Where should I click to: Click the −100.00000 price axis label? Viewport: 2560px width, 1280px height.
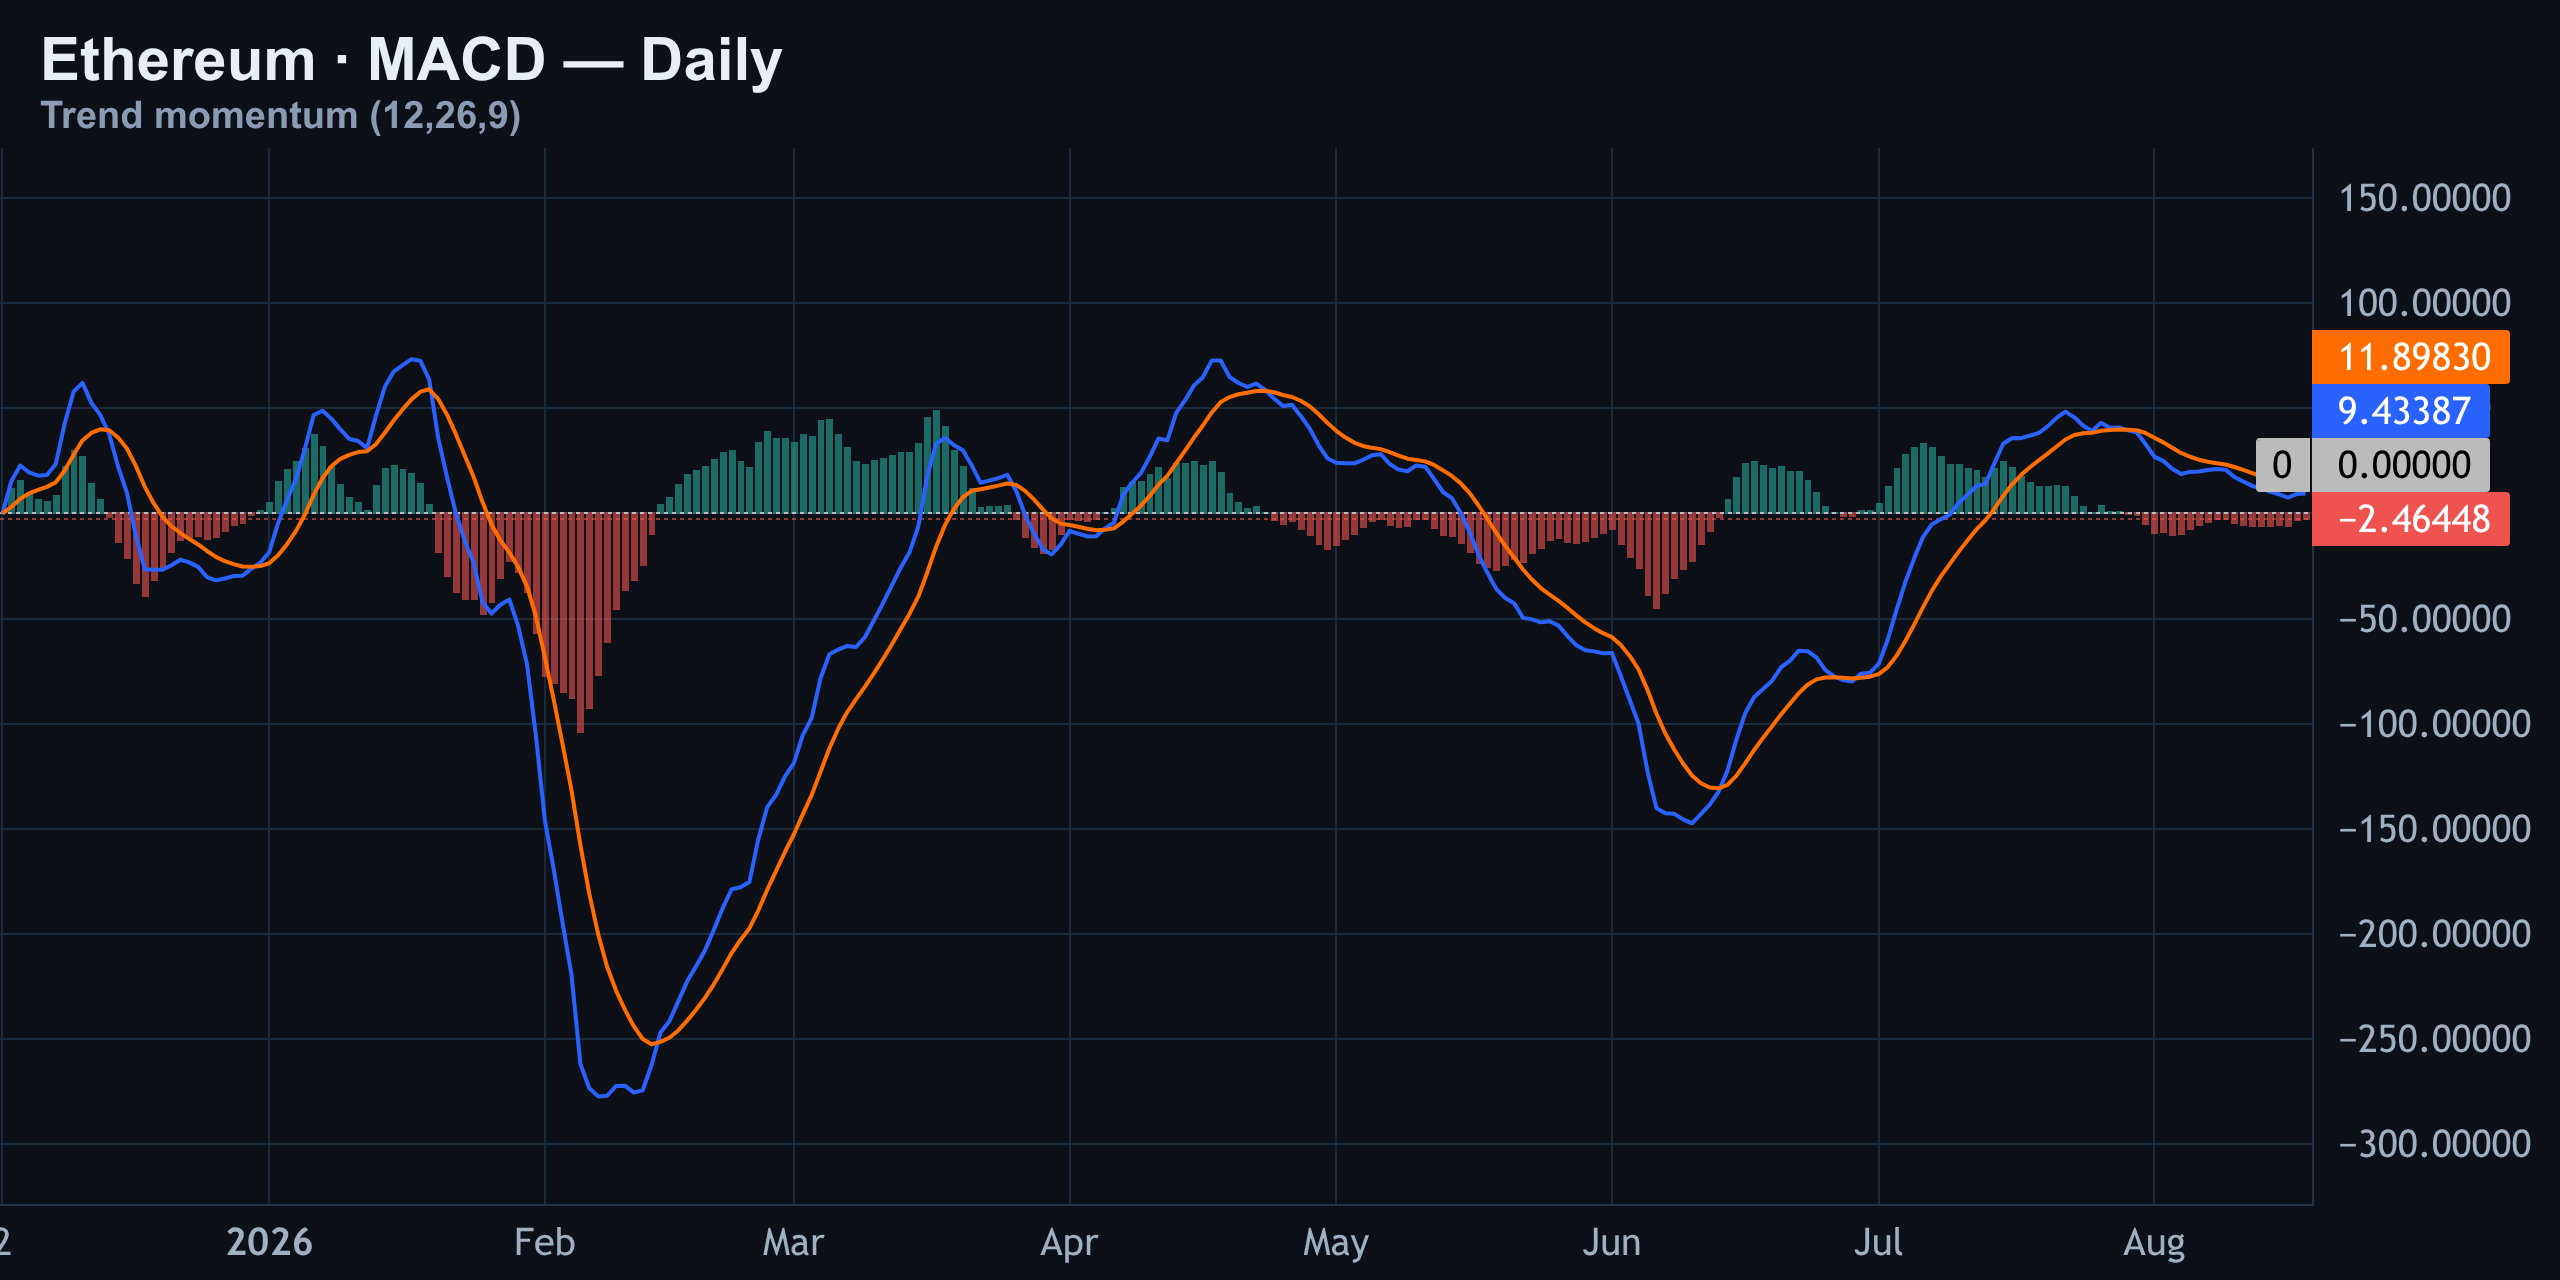(x=2434, y=724)
